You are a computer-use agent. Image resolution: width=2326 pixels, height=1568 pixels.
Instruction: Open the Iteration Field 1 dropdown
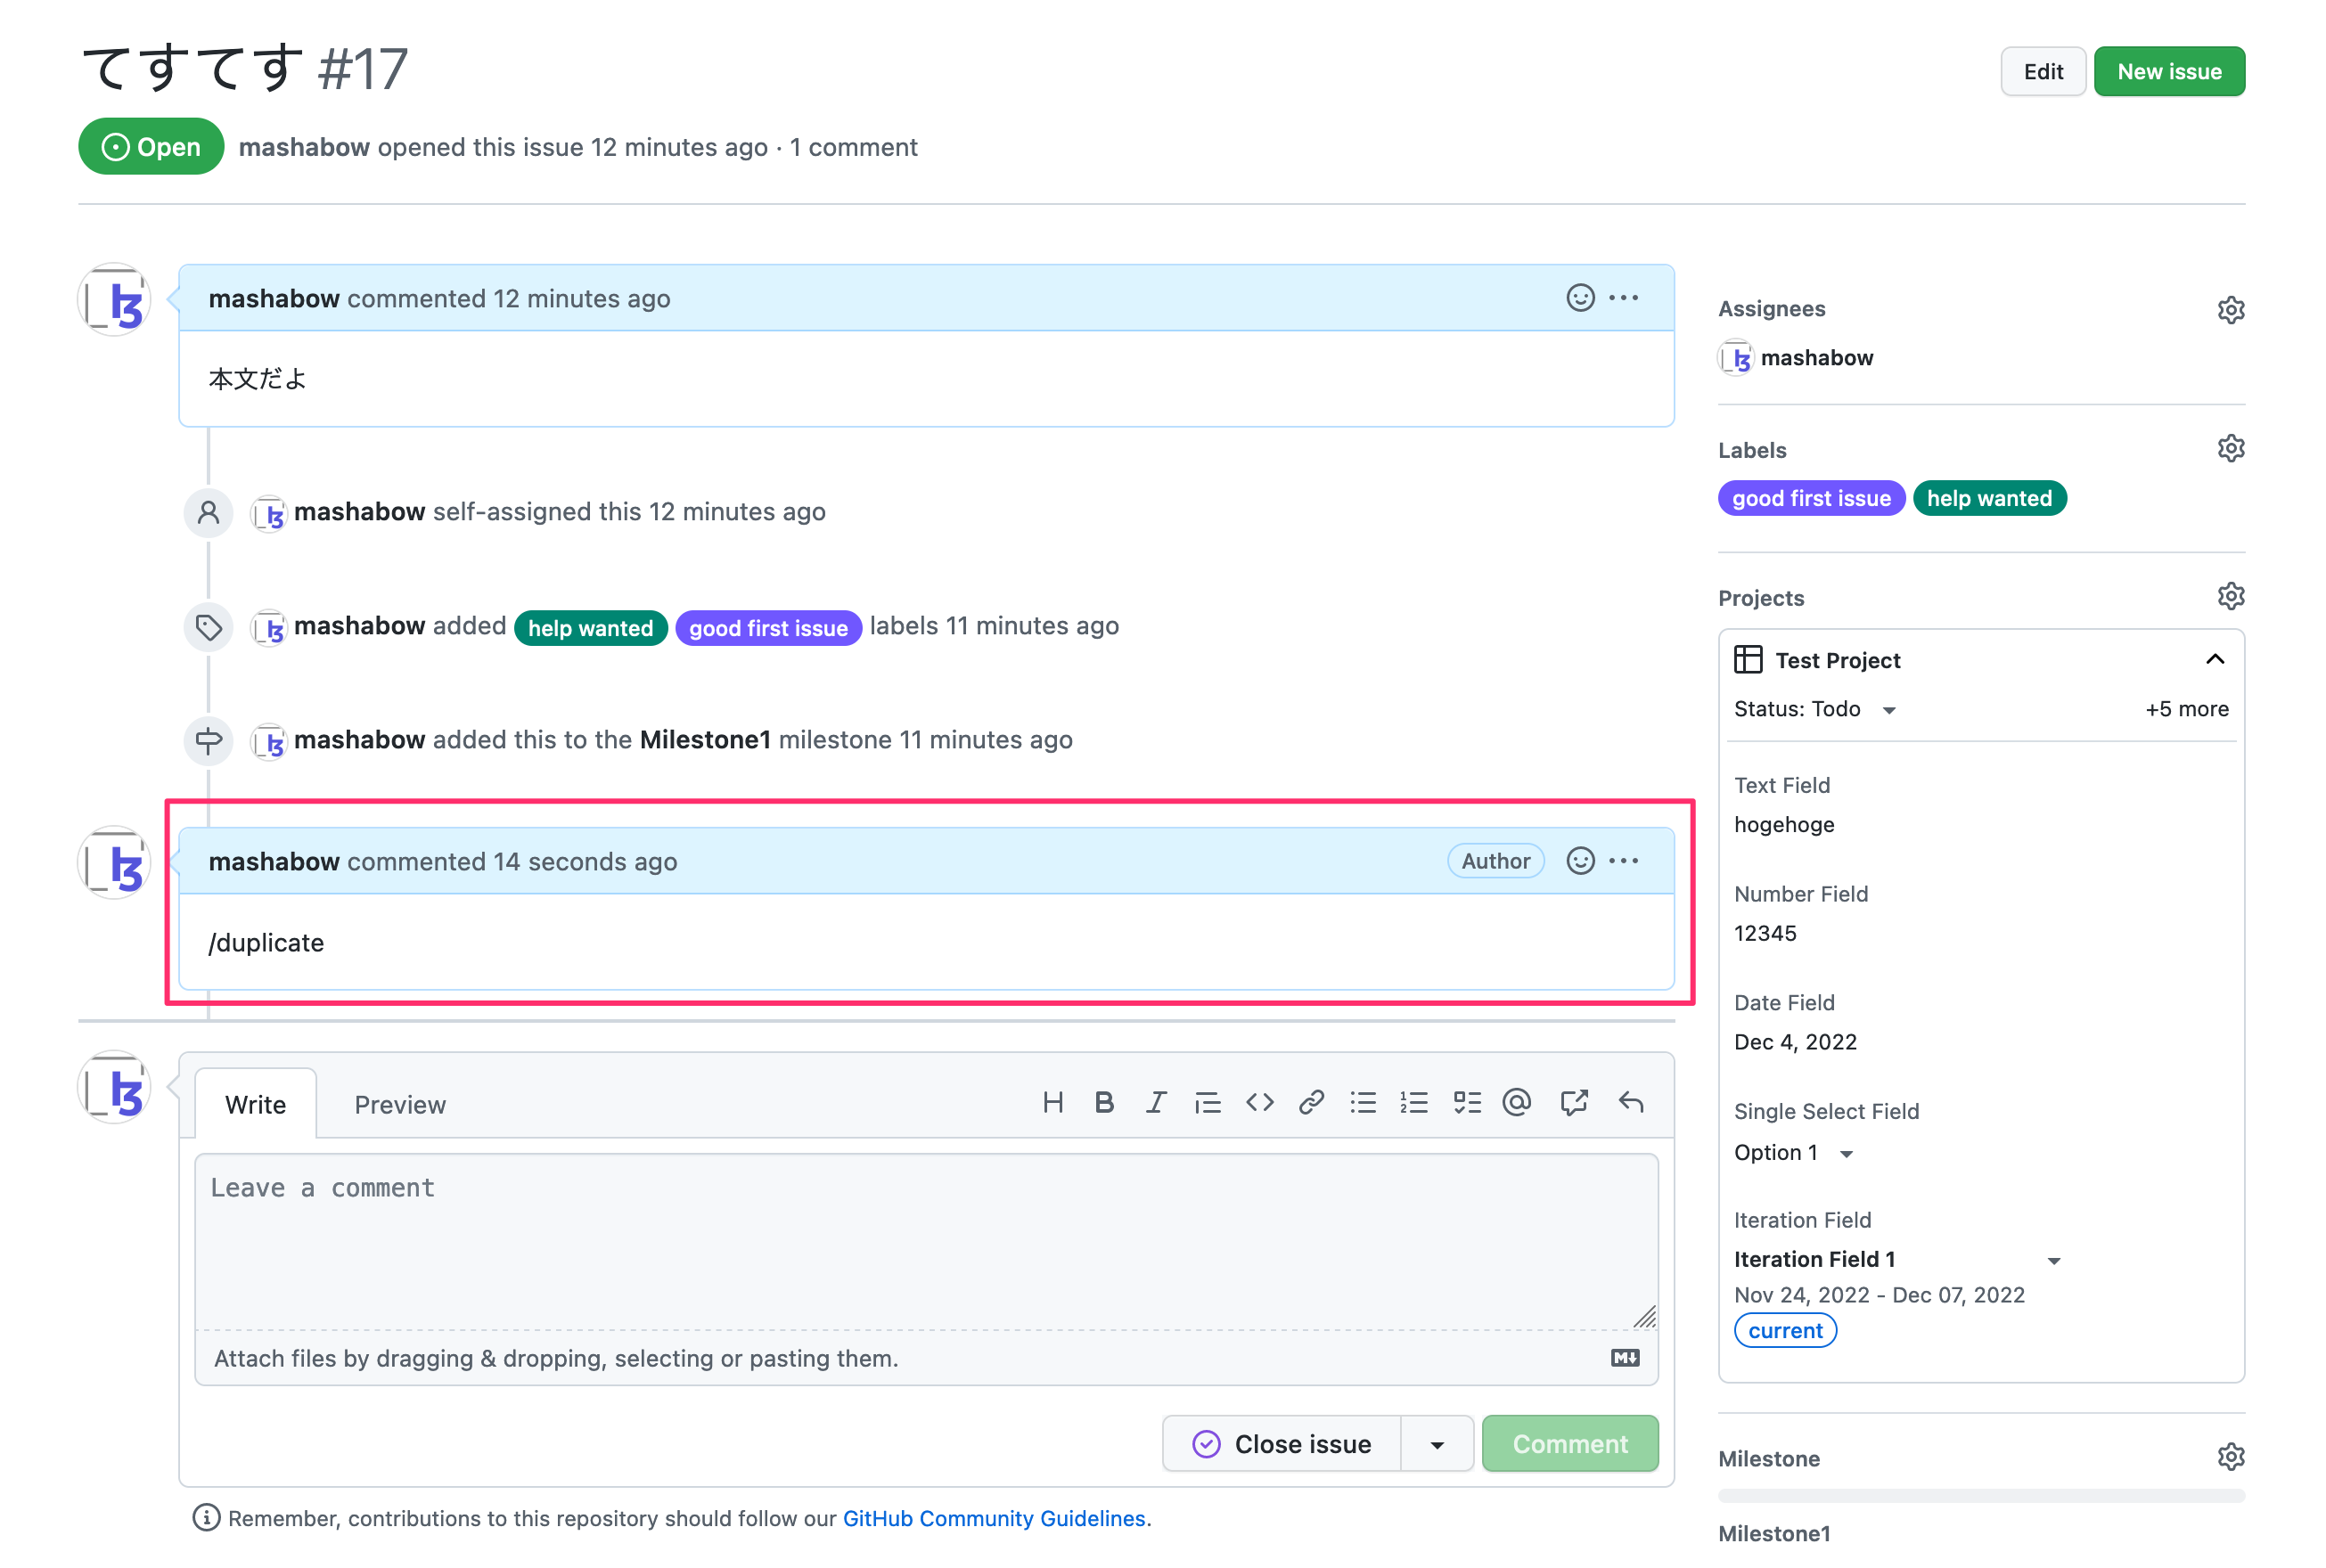2056,1259
